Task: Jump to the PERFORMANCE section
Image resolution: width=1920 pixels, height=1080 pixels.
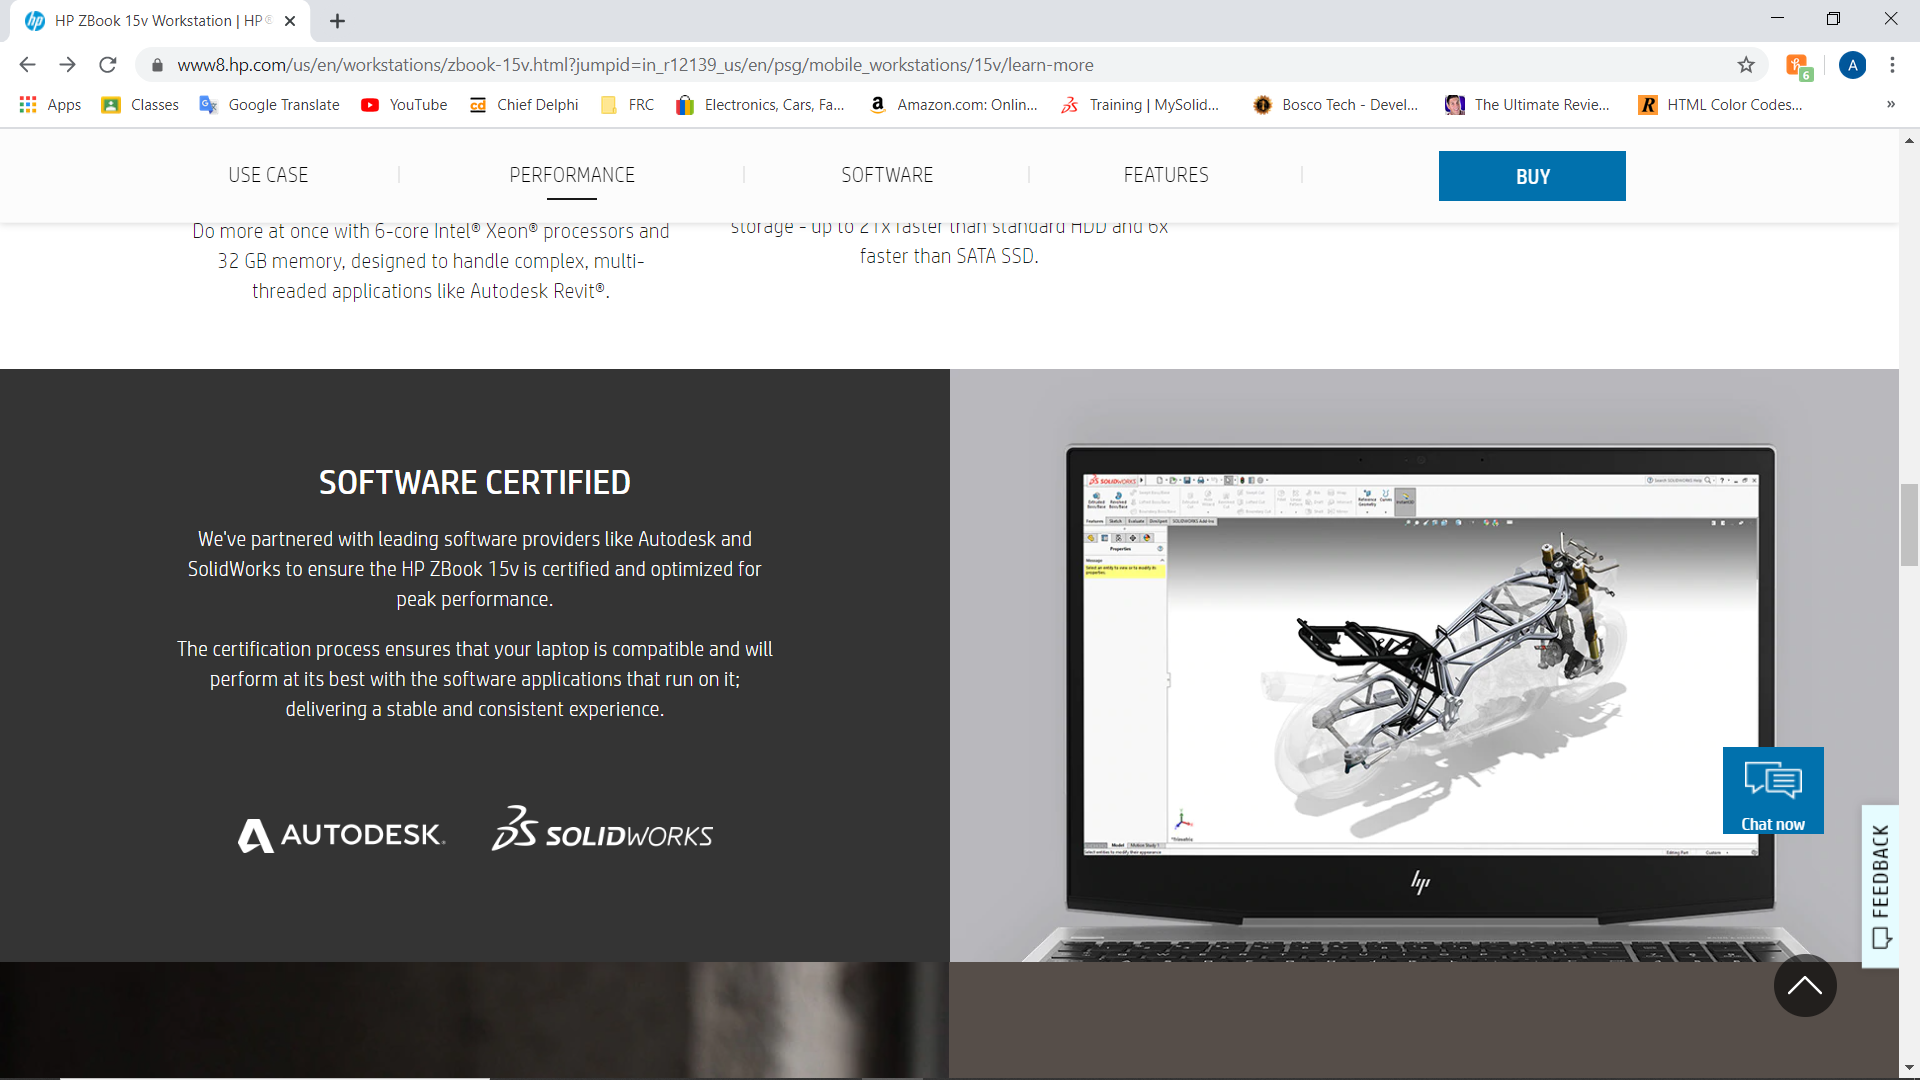Action: [x=572, y=175]
